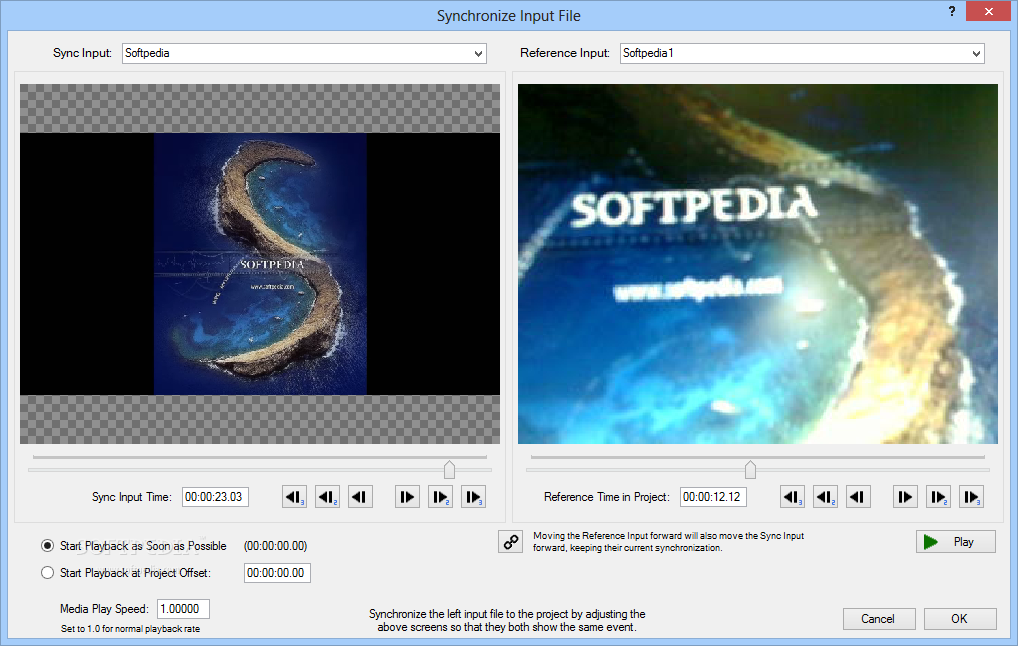Step Reference Input back one frame

(858, 497)
